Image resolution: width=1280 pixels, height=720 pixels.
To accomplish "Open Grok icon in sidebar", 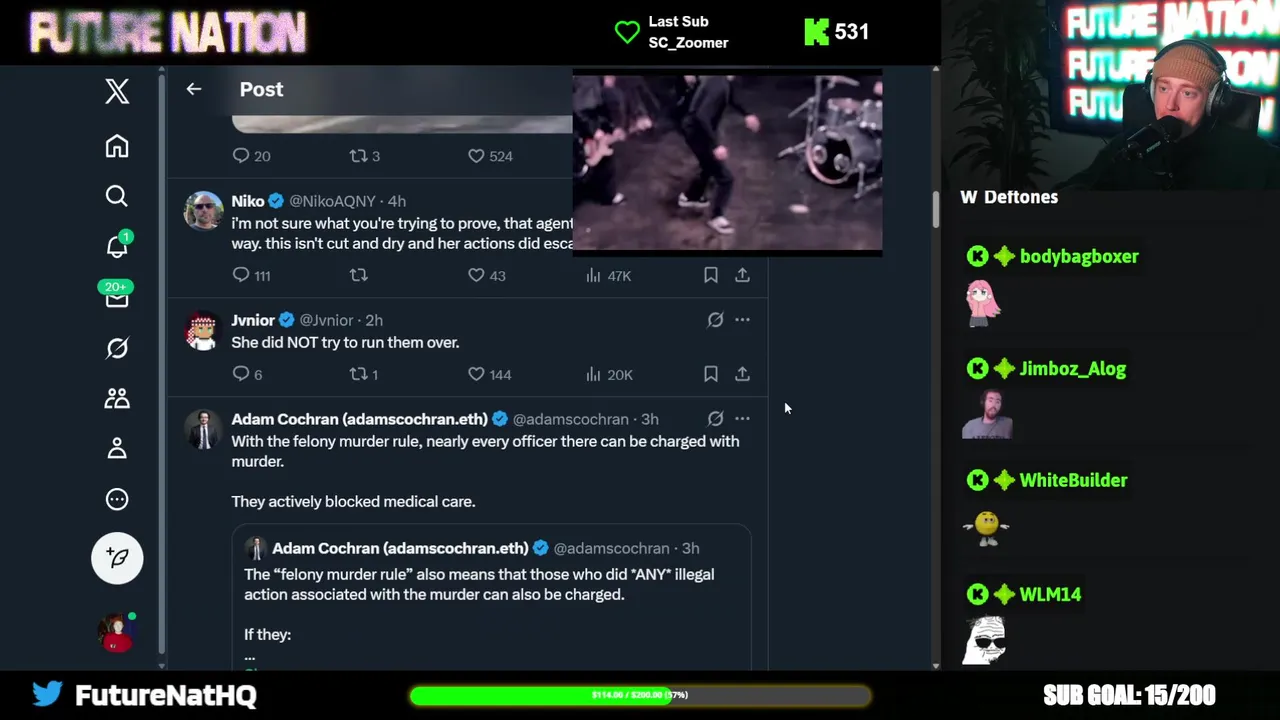I will coord(117,347).
